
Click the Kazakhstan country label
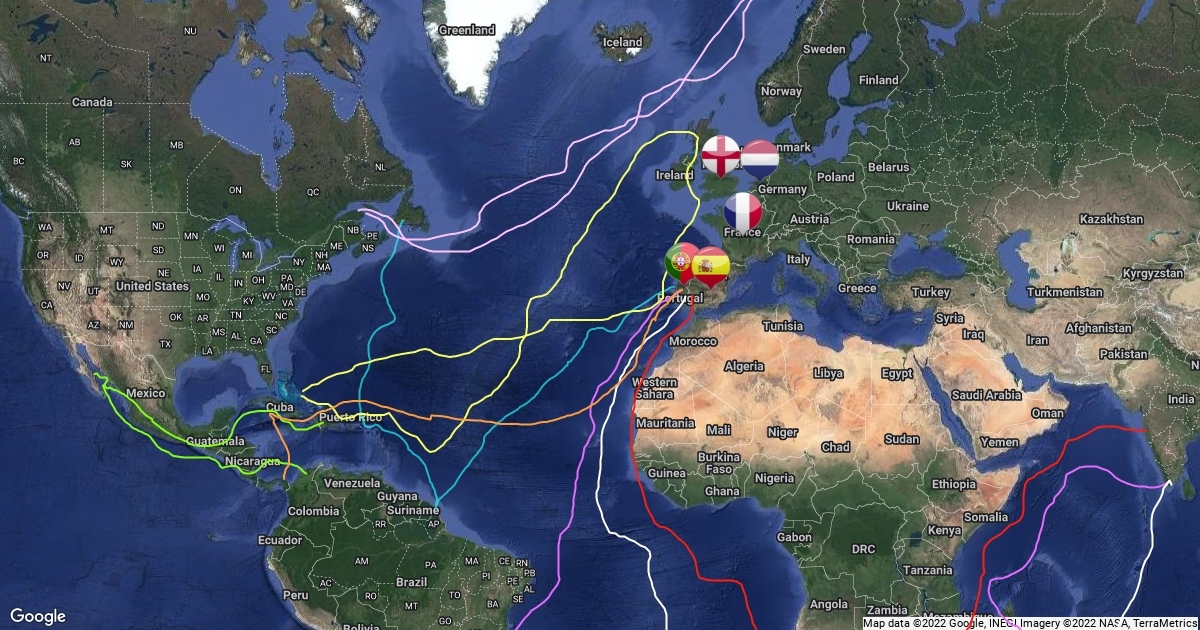click(x=1111, y=219)
